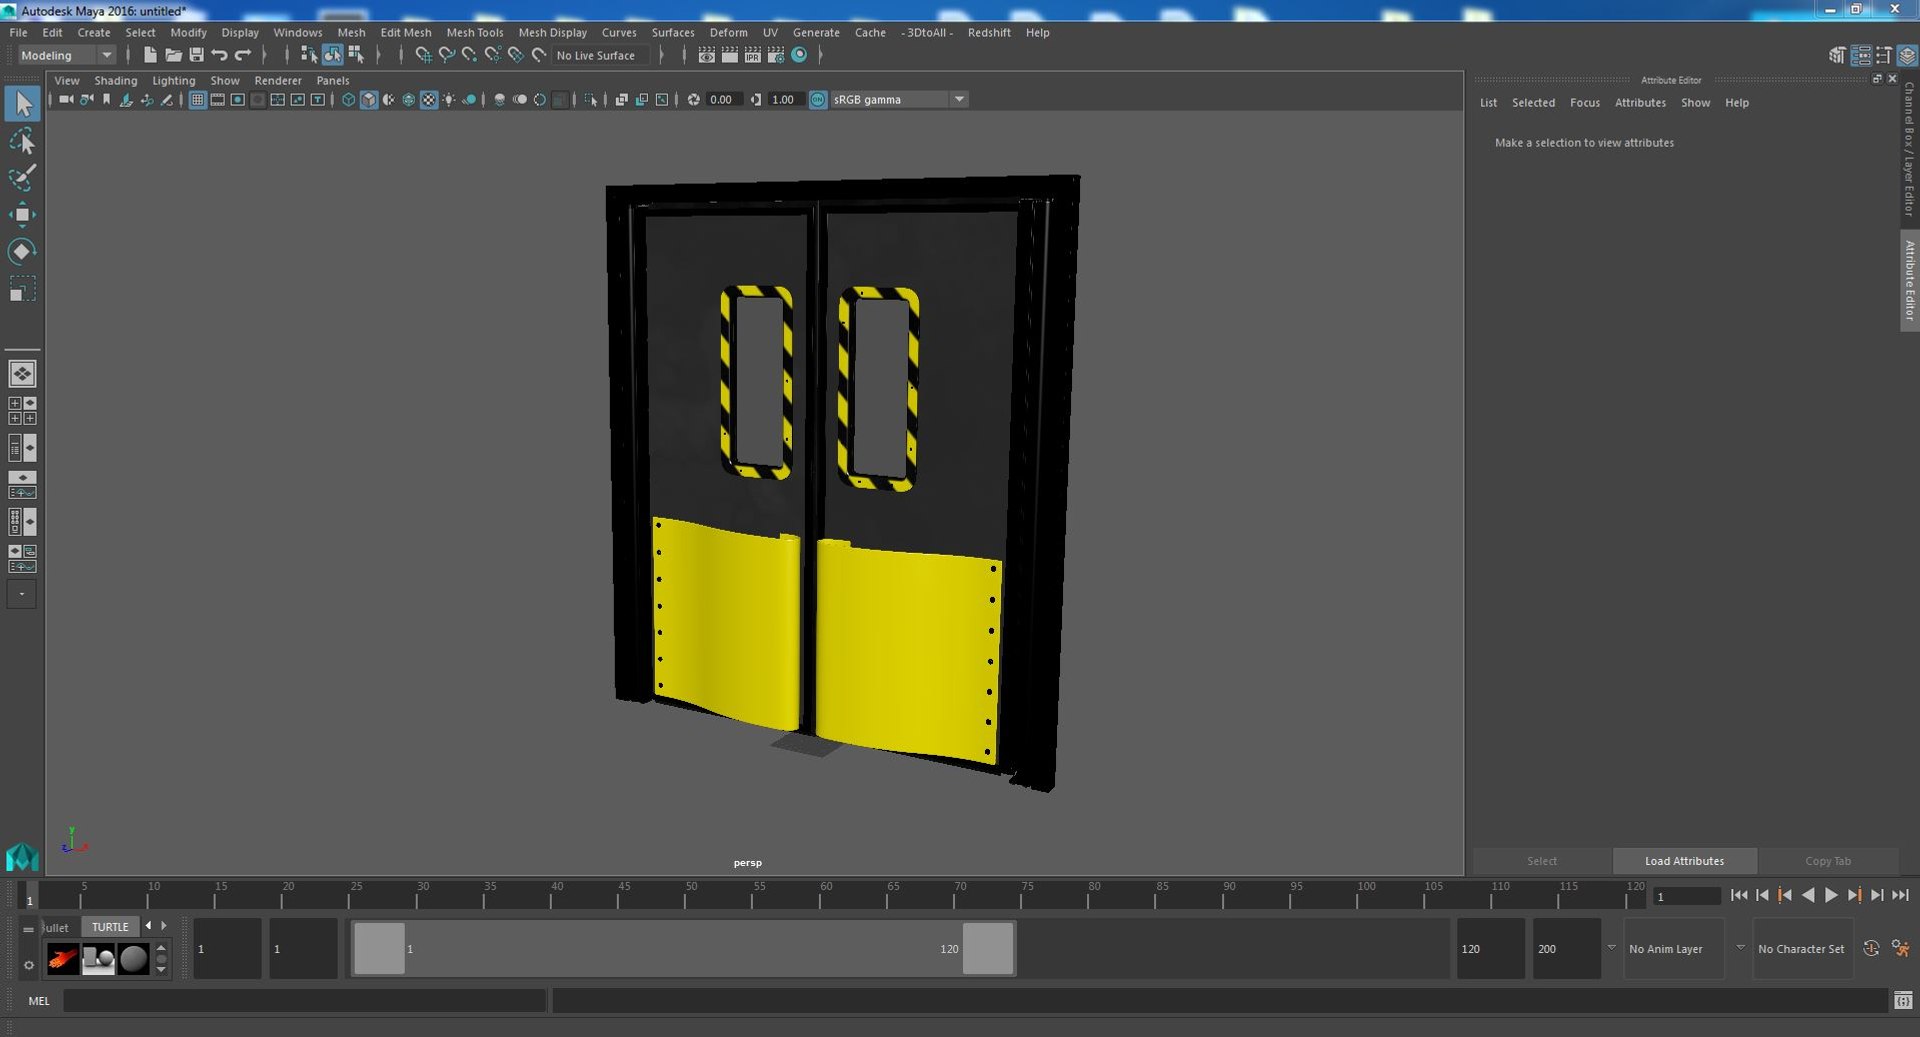Toggle snap to points
The width and height of the screenshot is (1920, 1037).
[x=469, y=55]
